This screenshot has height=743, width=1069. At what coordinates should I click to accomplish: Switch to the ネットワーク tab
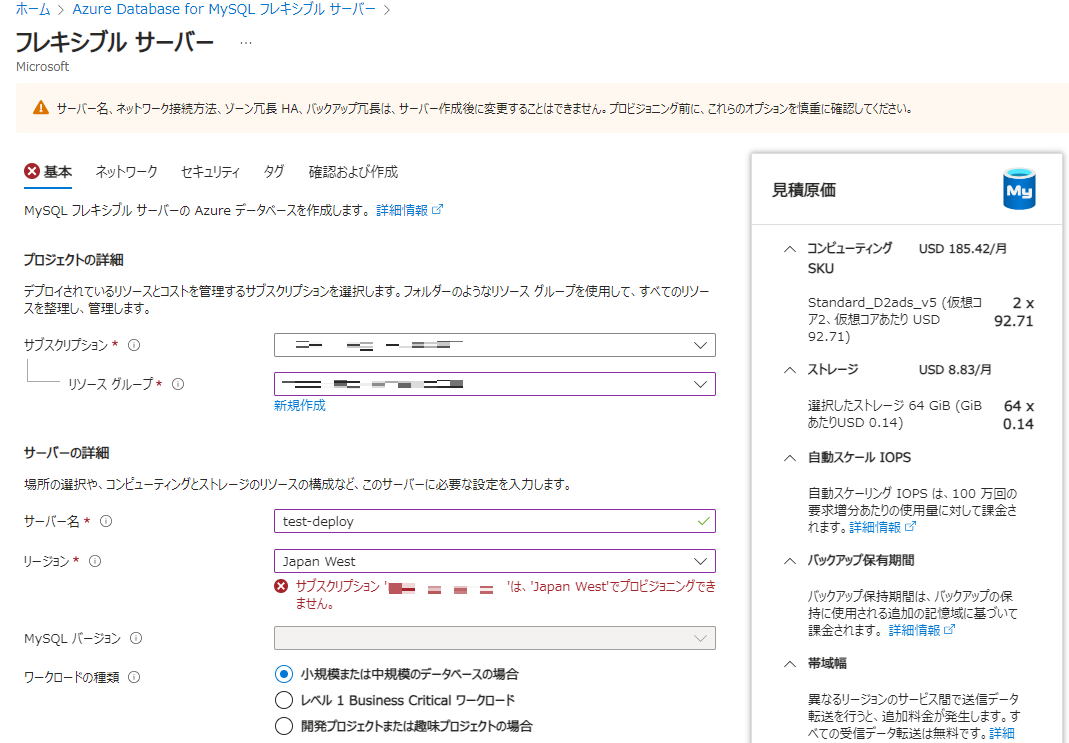click(126, 172)
